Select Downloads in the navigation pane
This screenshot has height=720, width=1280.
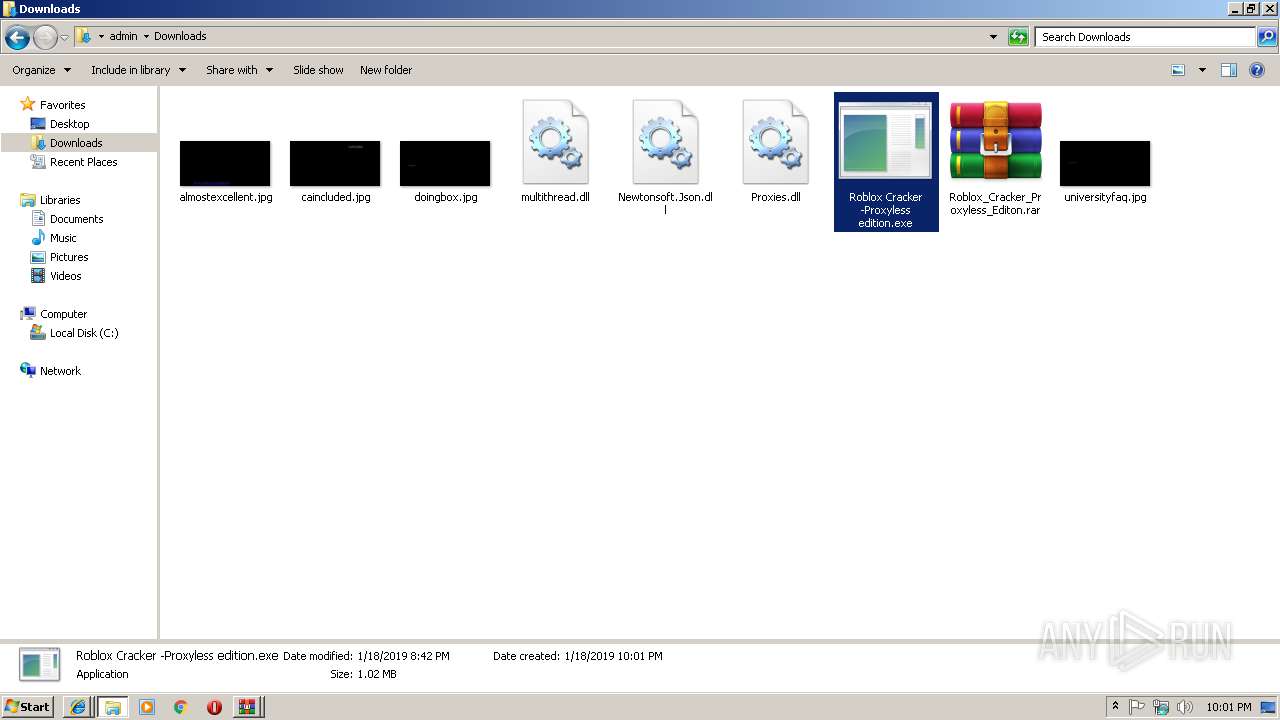(x=78, y=143)
